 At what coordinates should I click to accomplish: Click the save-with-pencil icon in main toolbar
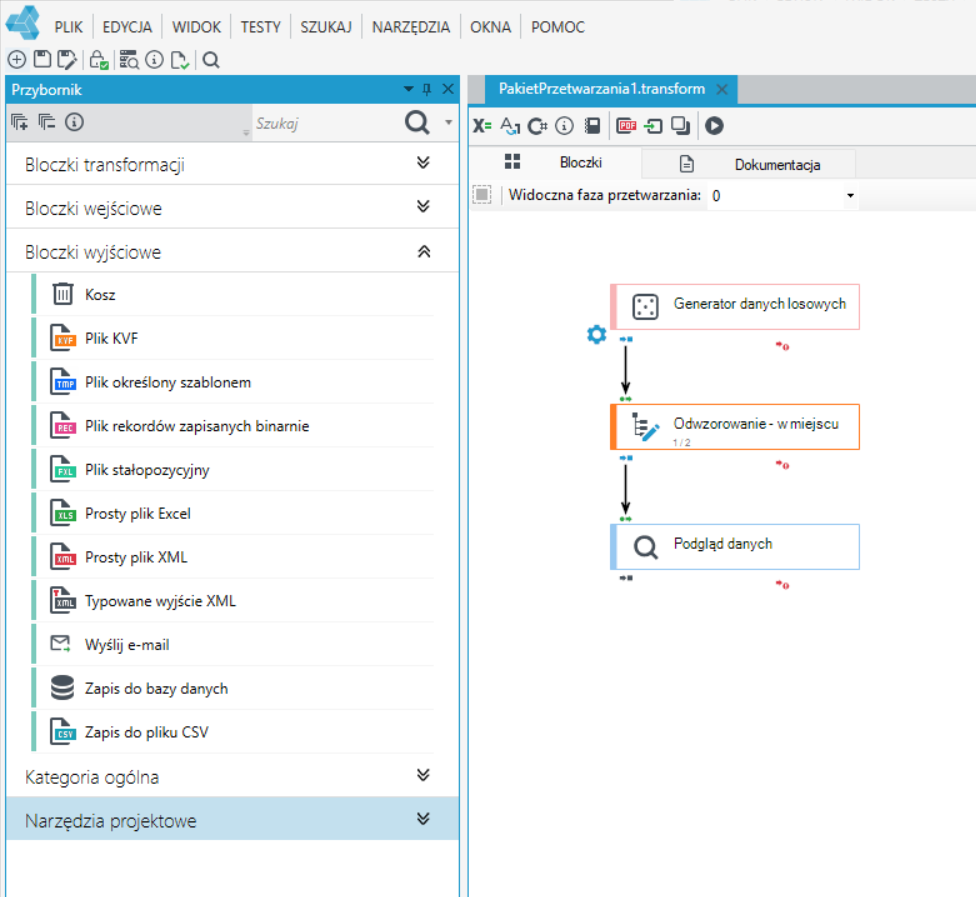click(x=67, y=60)
